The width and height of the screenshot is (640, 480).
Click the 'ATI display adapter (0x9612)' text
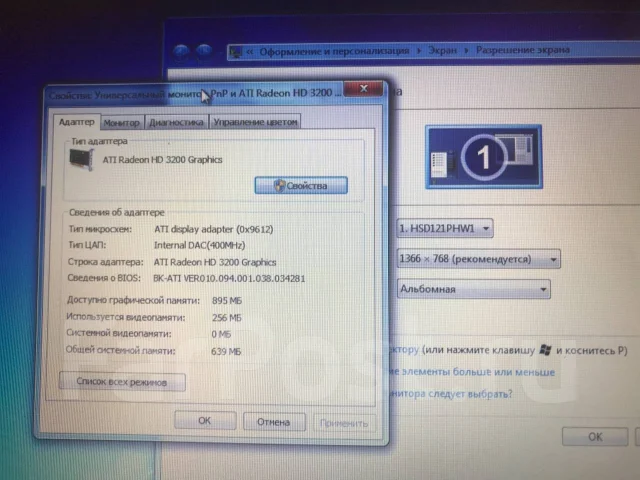coord(213,229)
